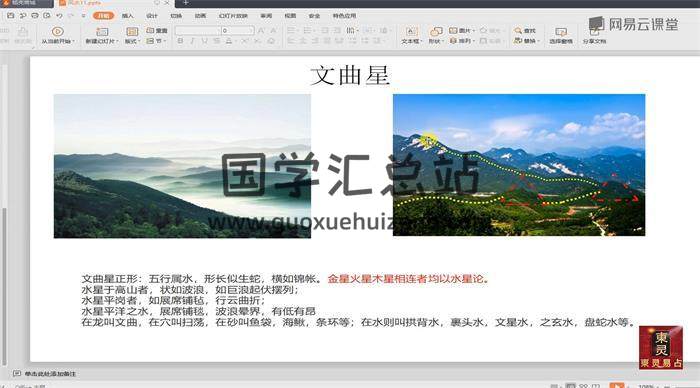Click the line starting 水星平洋之水
This screenshot has height=388, width=700.
point(199,311)
